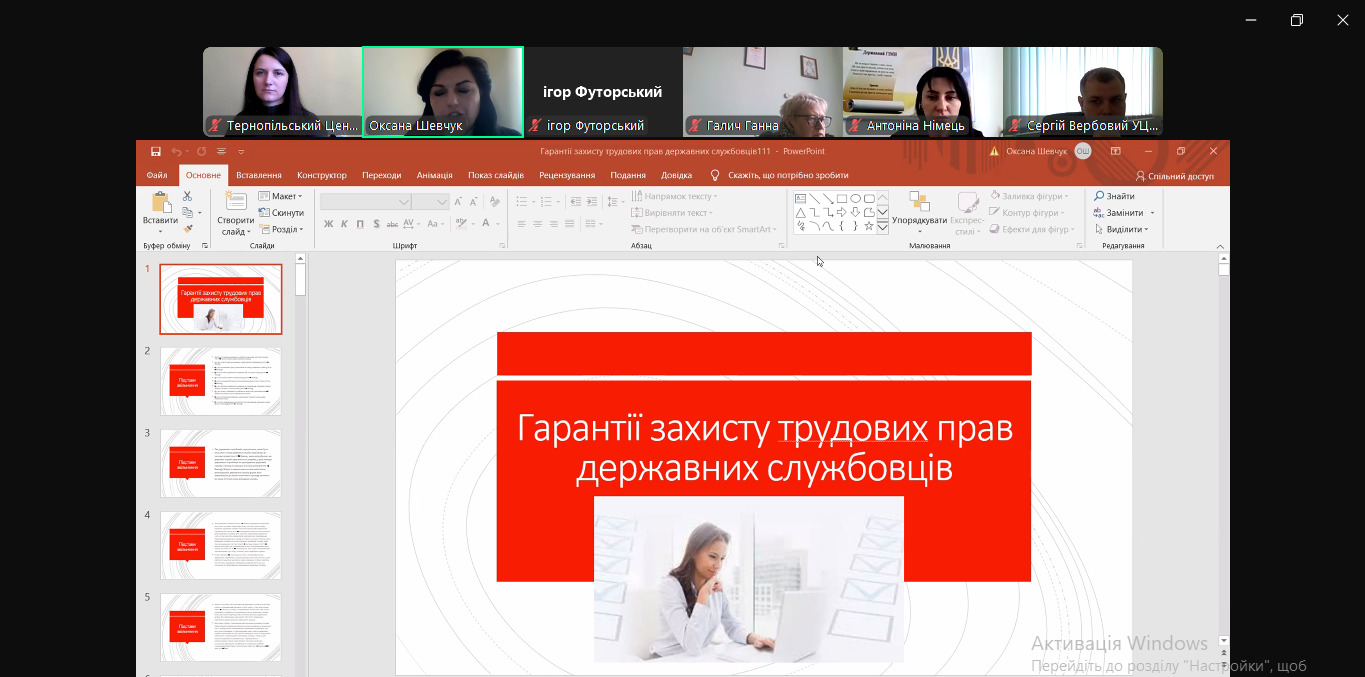Click Галич Ганна participant video tile

763,91
